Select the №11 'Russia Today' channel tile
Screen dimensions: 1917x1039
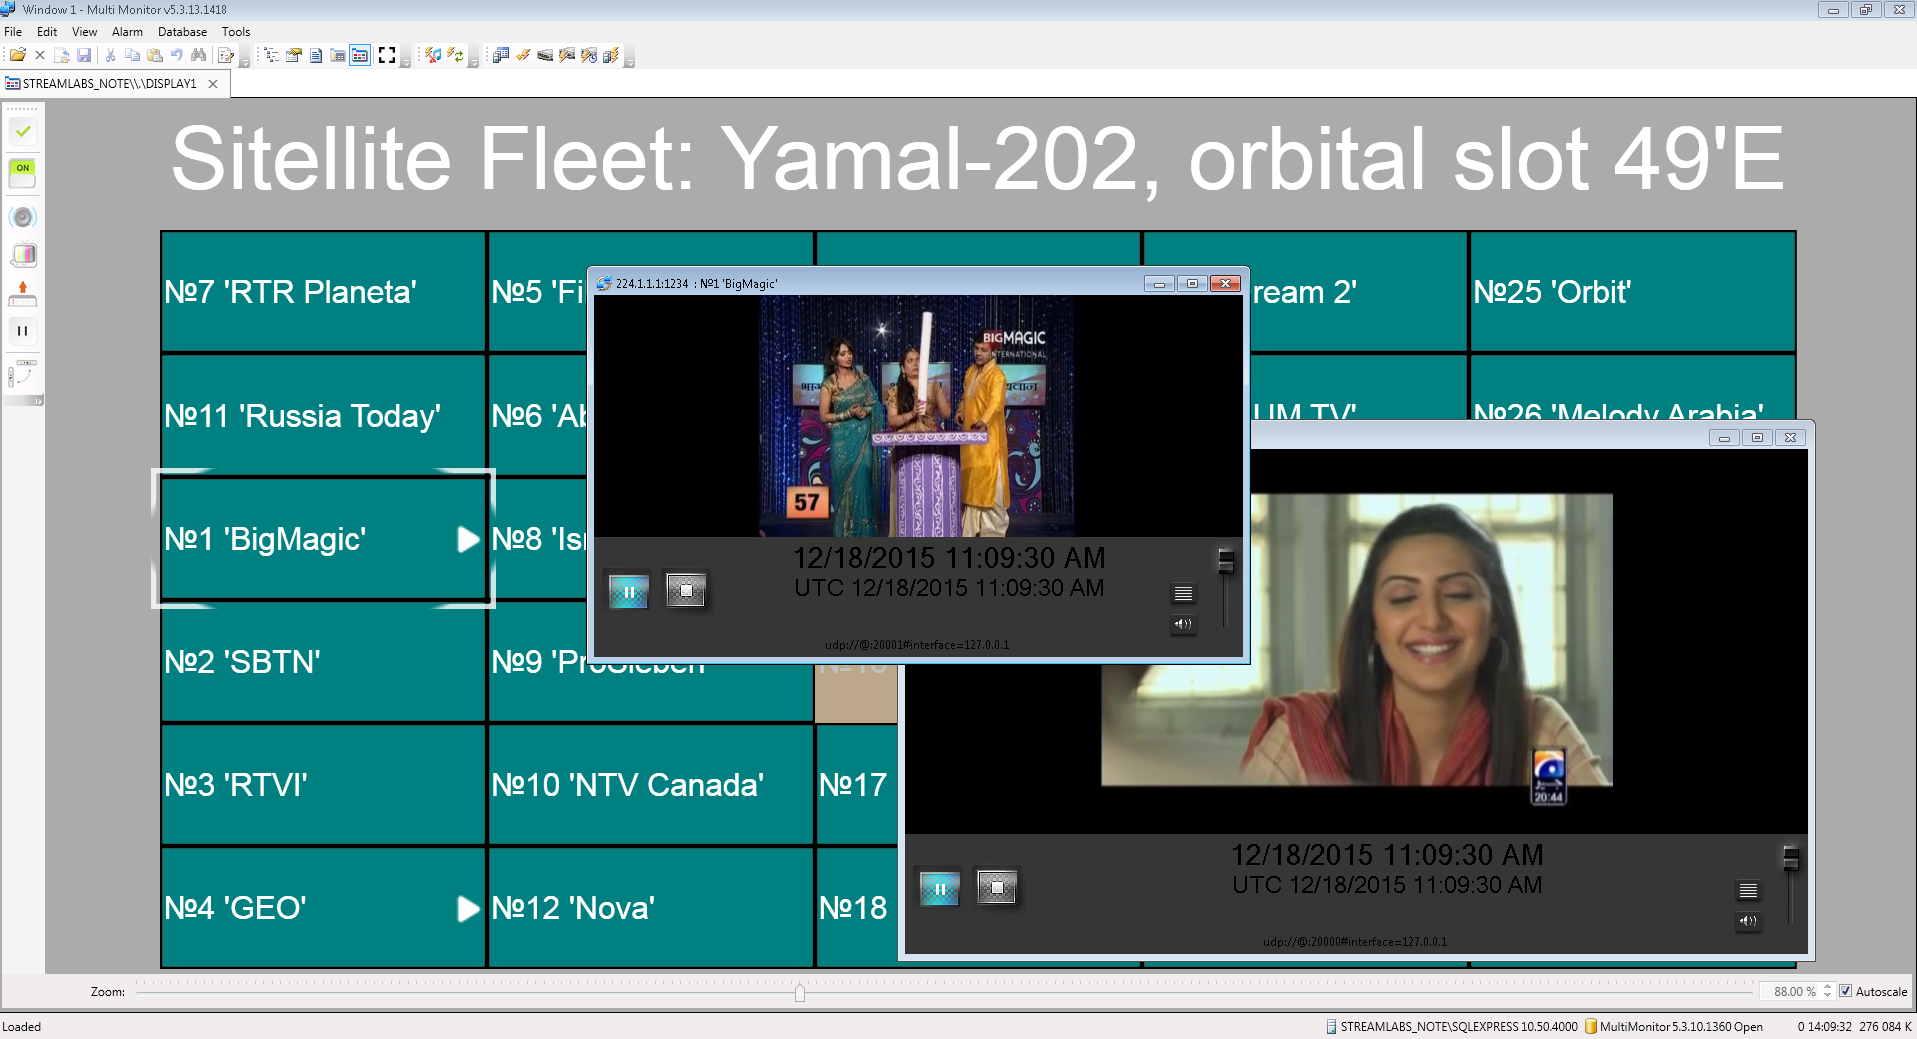[323, 415]
